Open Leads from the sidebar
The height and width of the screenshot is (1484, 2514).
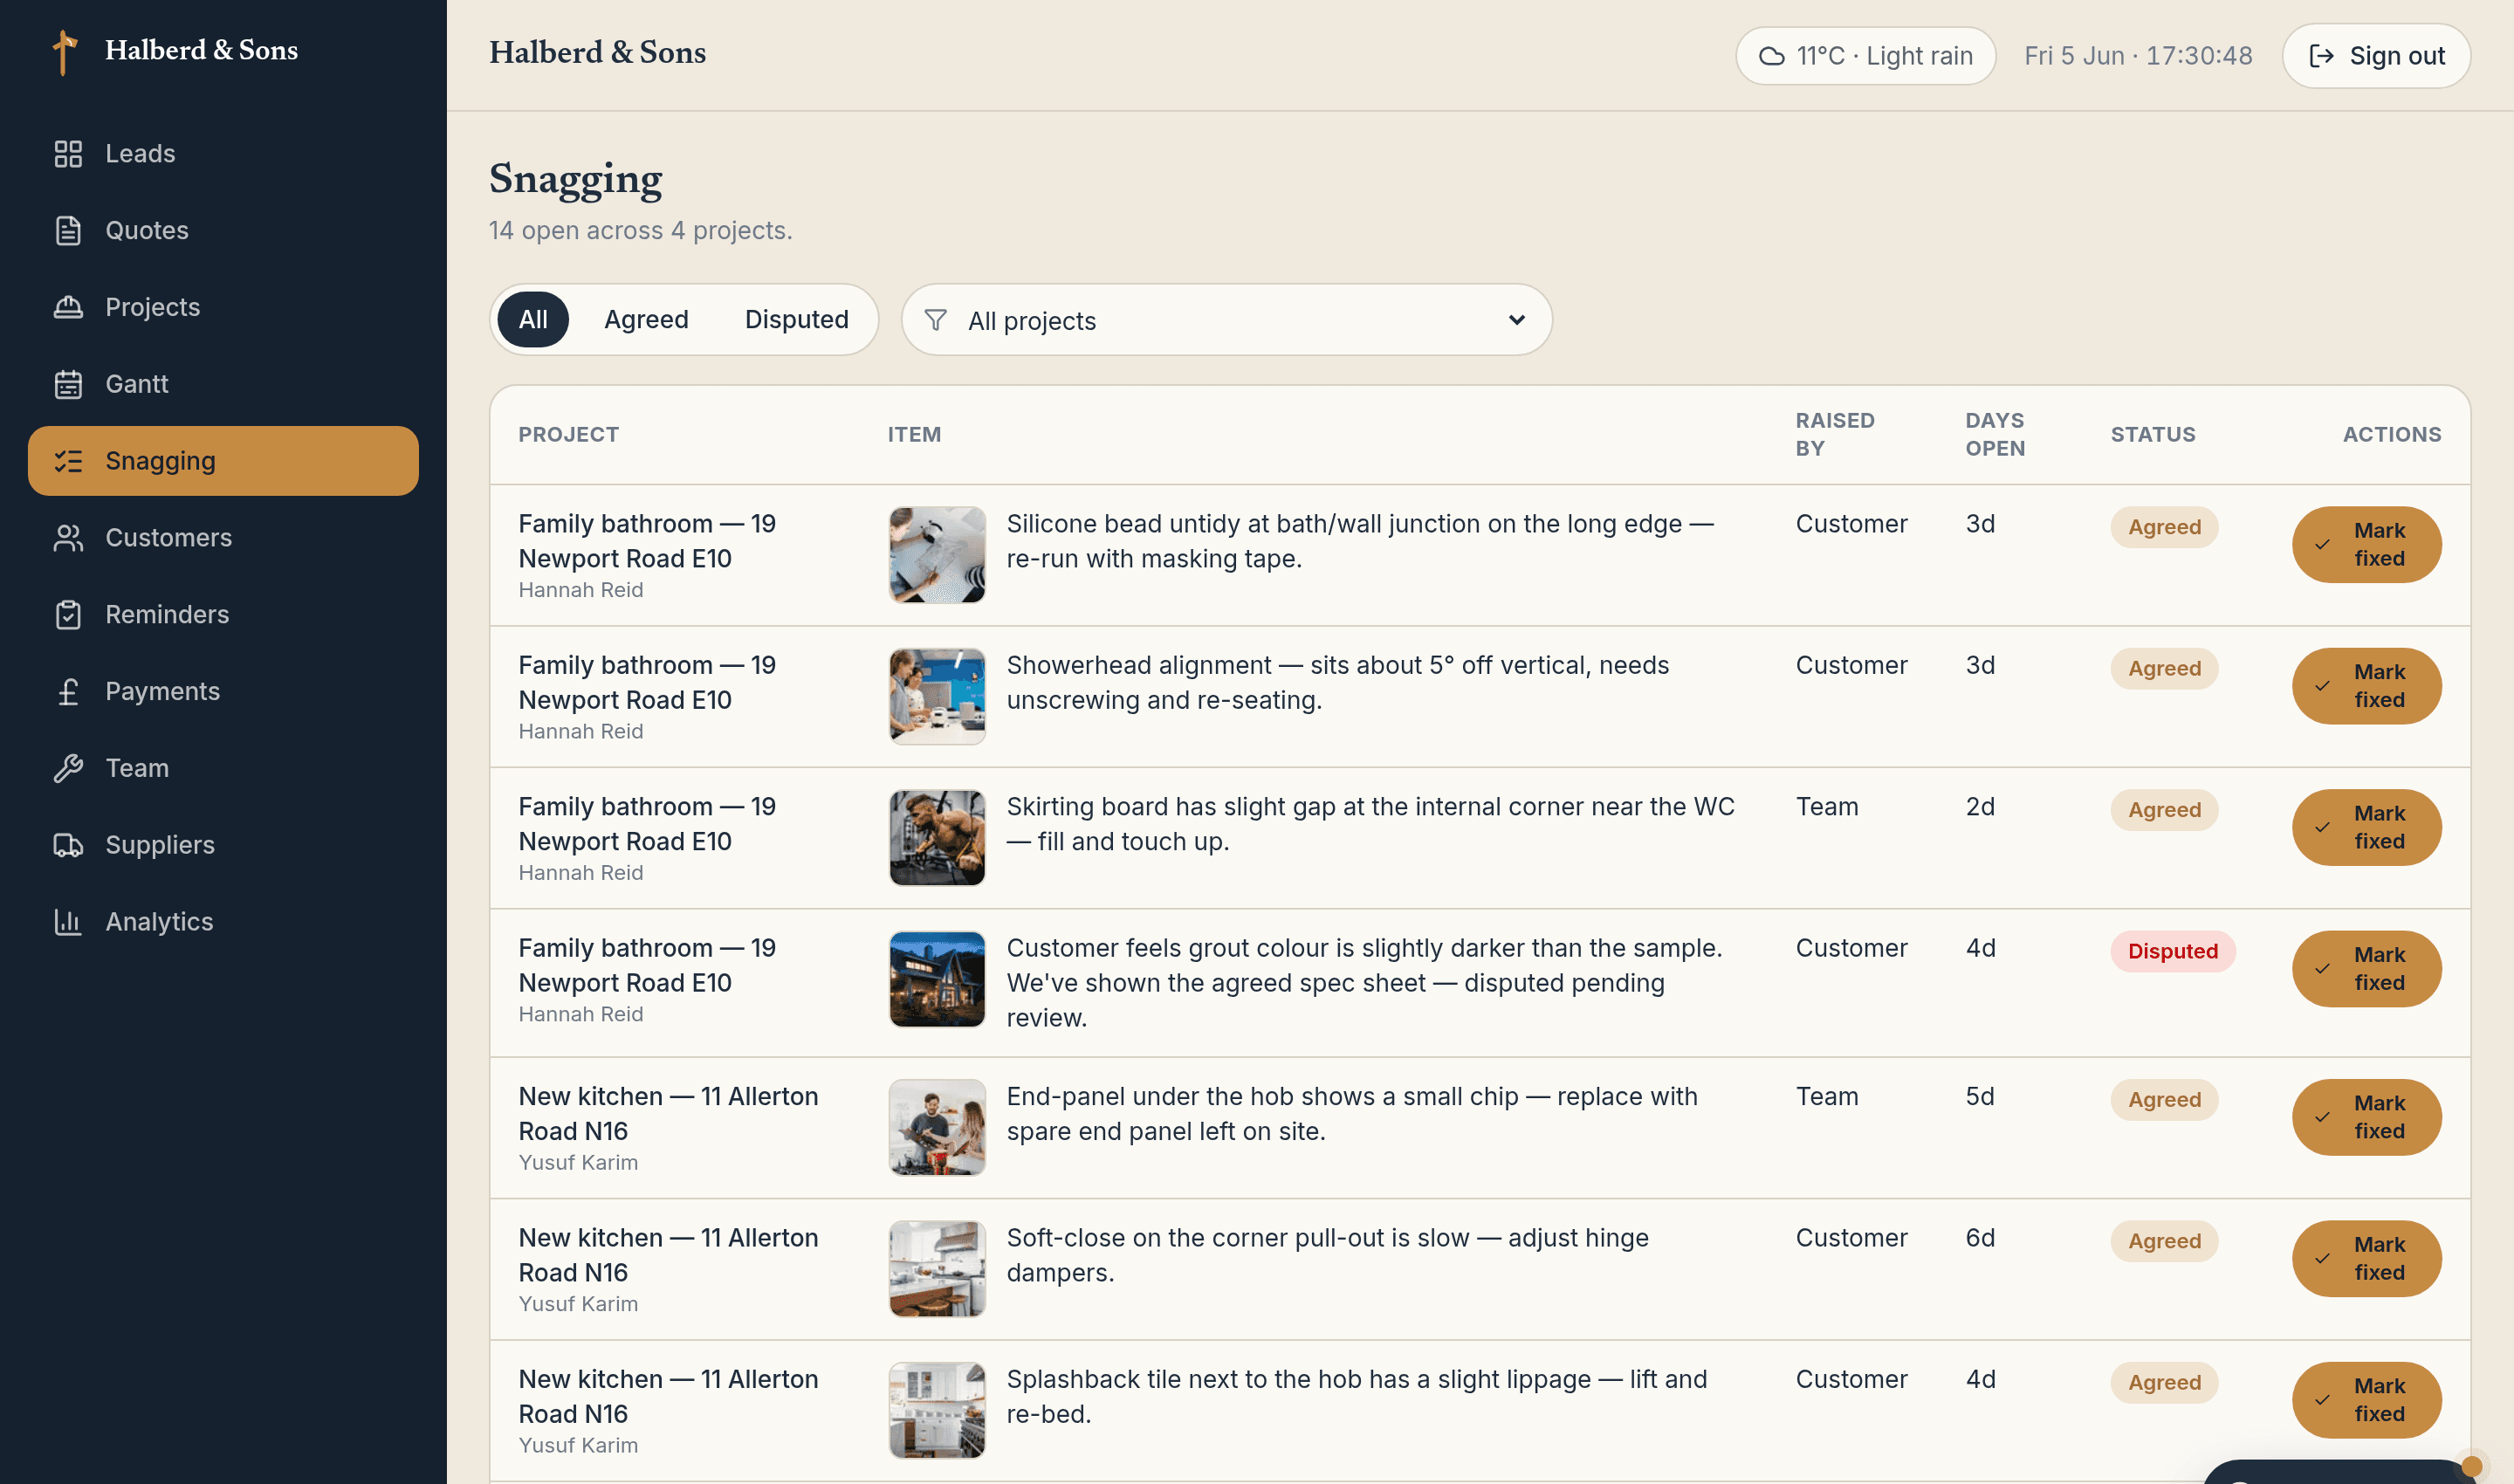coord(222,153)
